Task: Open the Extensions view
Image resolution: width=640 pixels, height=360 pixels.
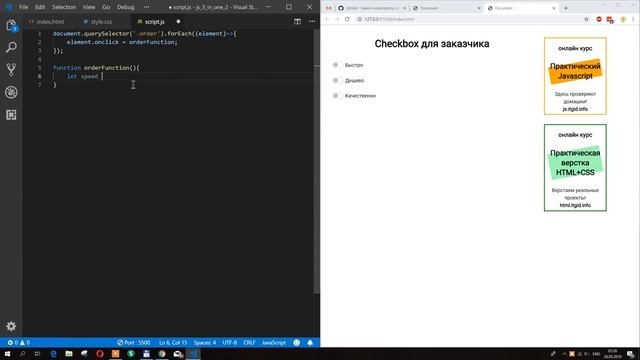Action: coord(11,115)
